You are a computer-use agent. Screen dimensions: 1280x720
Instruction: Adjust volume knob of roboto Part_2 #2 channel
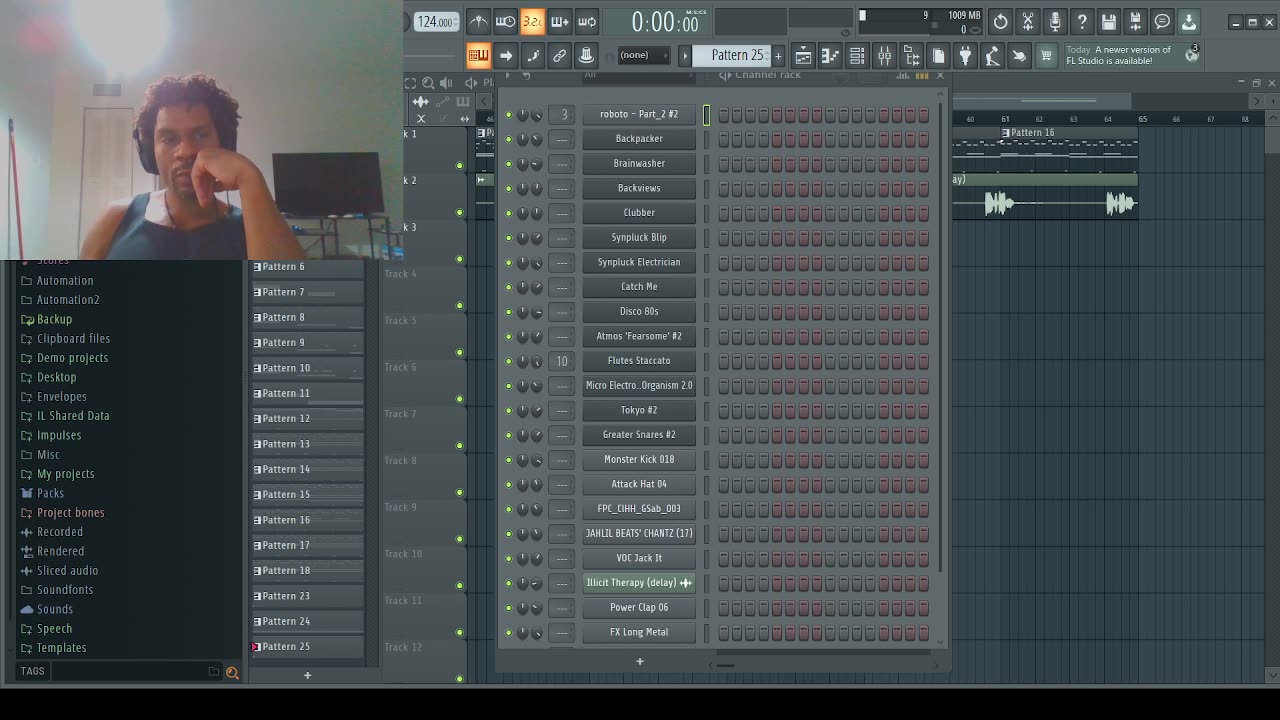coord(537,115)
